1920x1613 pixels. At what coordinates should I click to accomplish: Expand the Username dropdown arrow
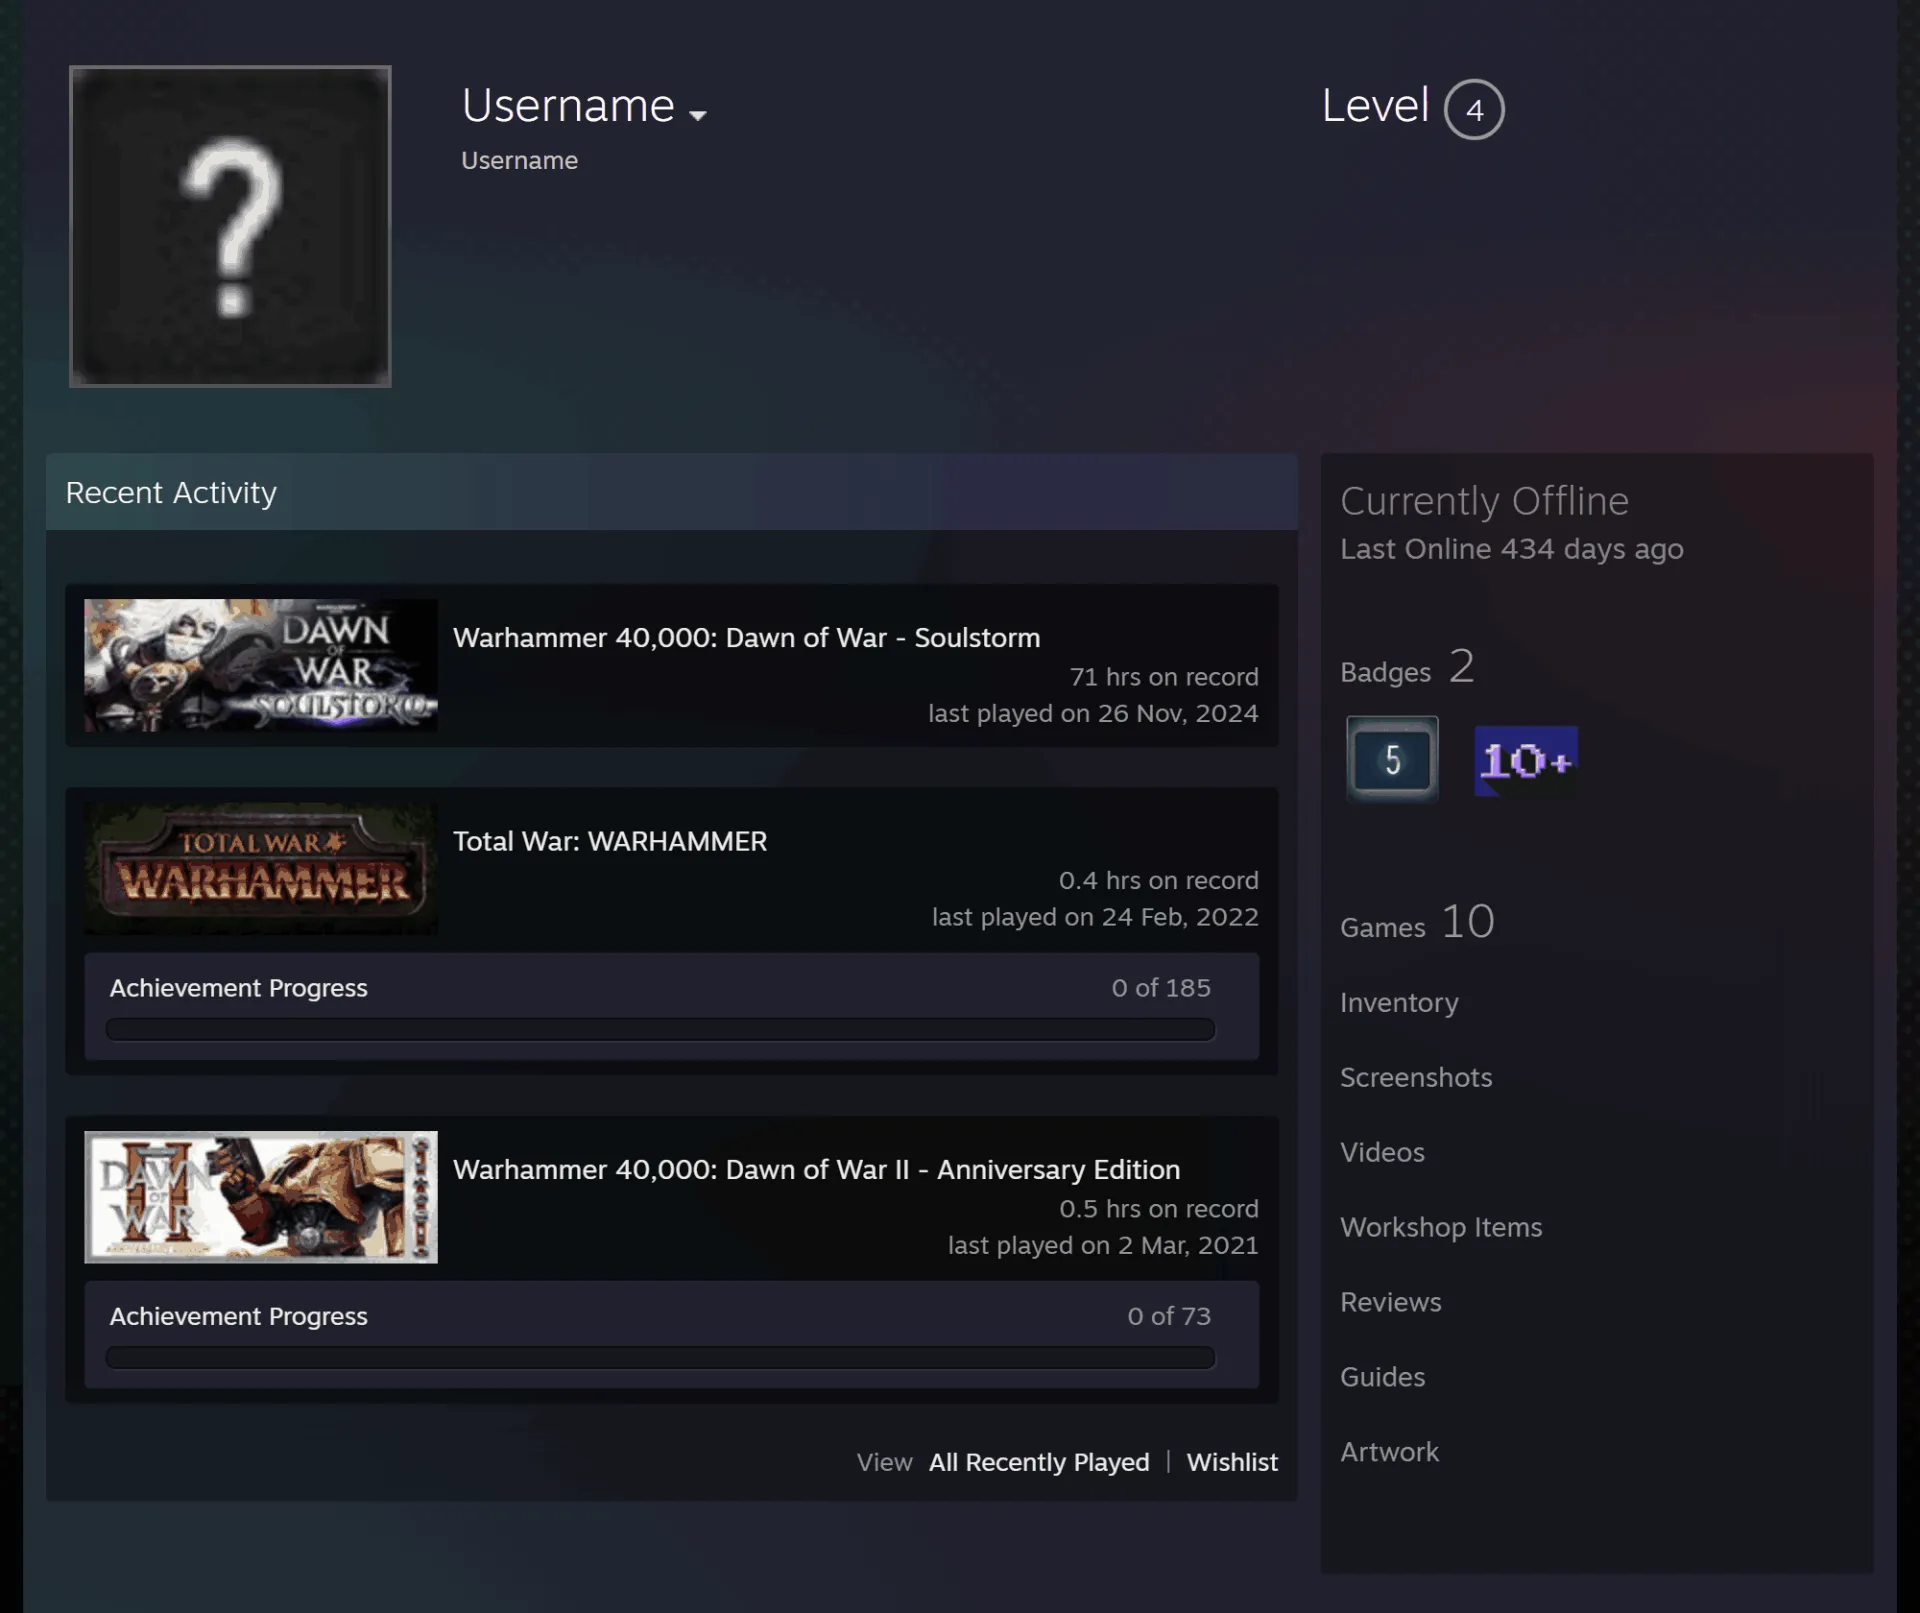[698, 115]
